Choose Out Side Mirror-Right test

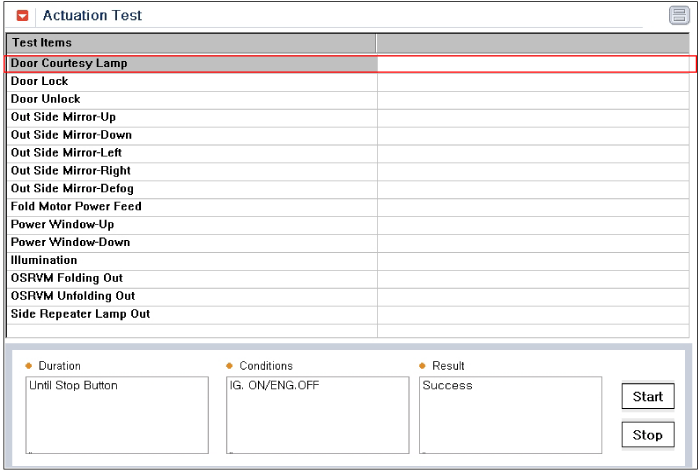click(x=348, y=171)
